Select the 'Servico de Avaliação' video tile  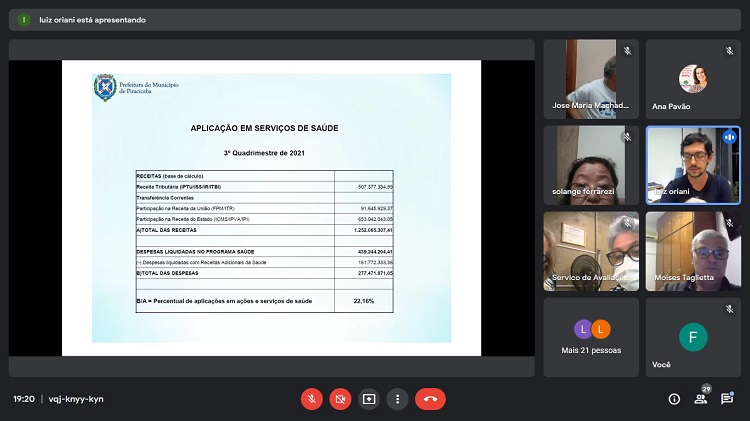click(592, 251)
